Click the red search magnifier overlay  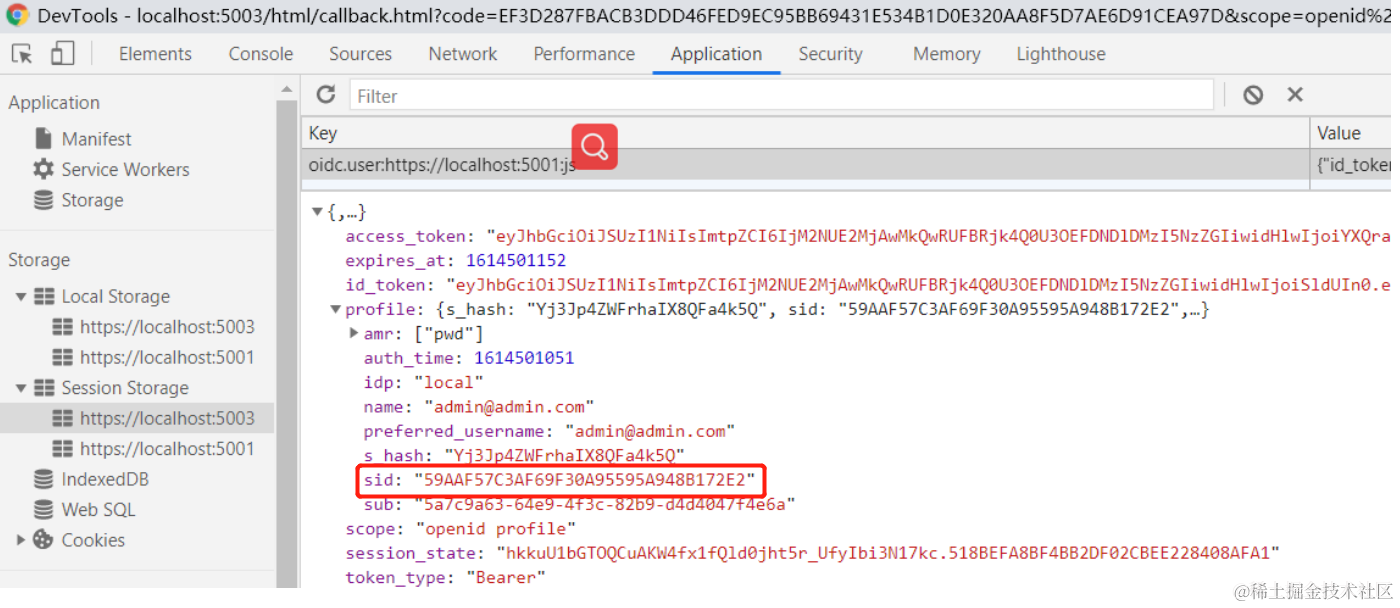595,147
